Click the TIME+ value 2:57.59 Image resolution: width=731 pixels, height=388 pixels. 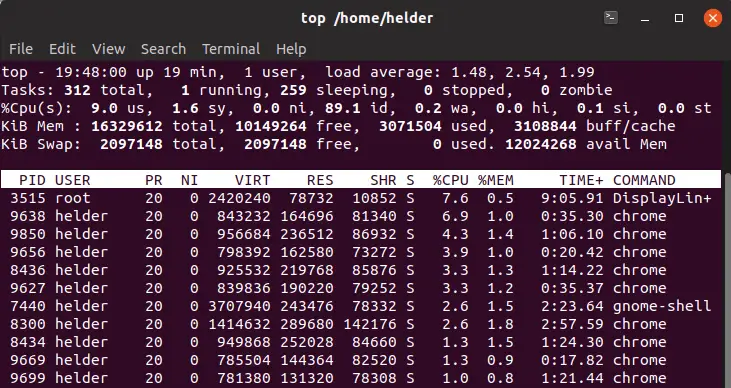(x=572, y=324)
